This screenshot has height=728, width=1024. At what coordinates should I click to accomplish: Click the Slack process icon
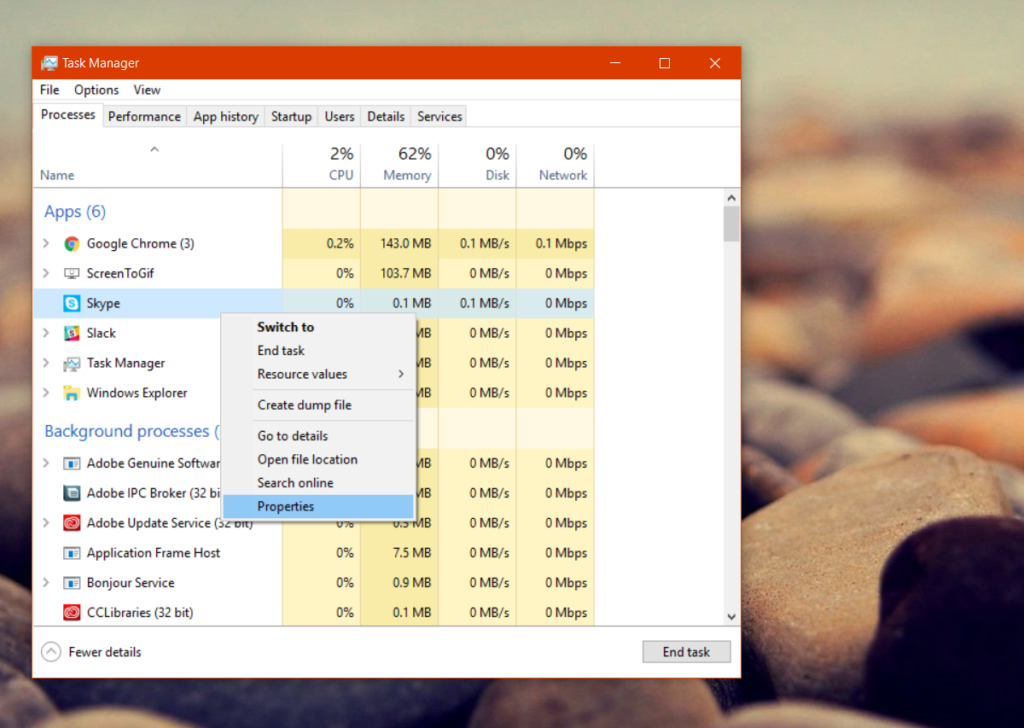click(71, 333)
